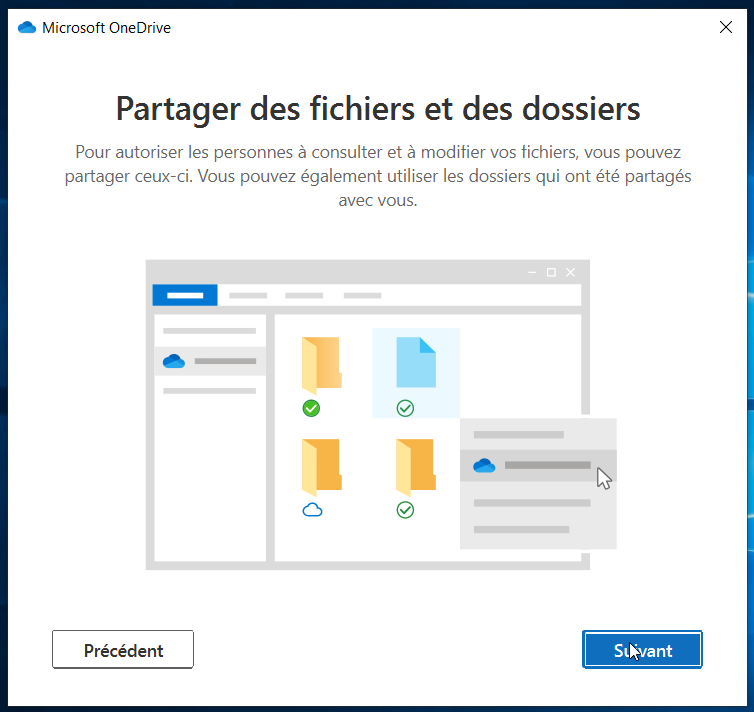
Task: Click the blue cloud-only status icon
Action: point(312,510)
